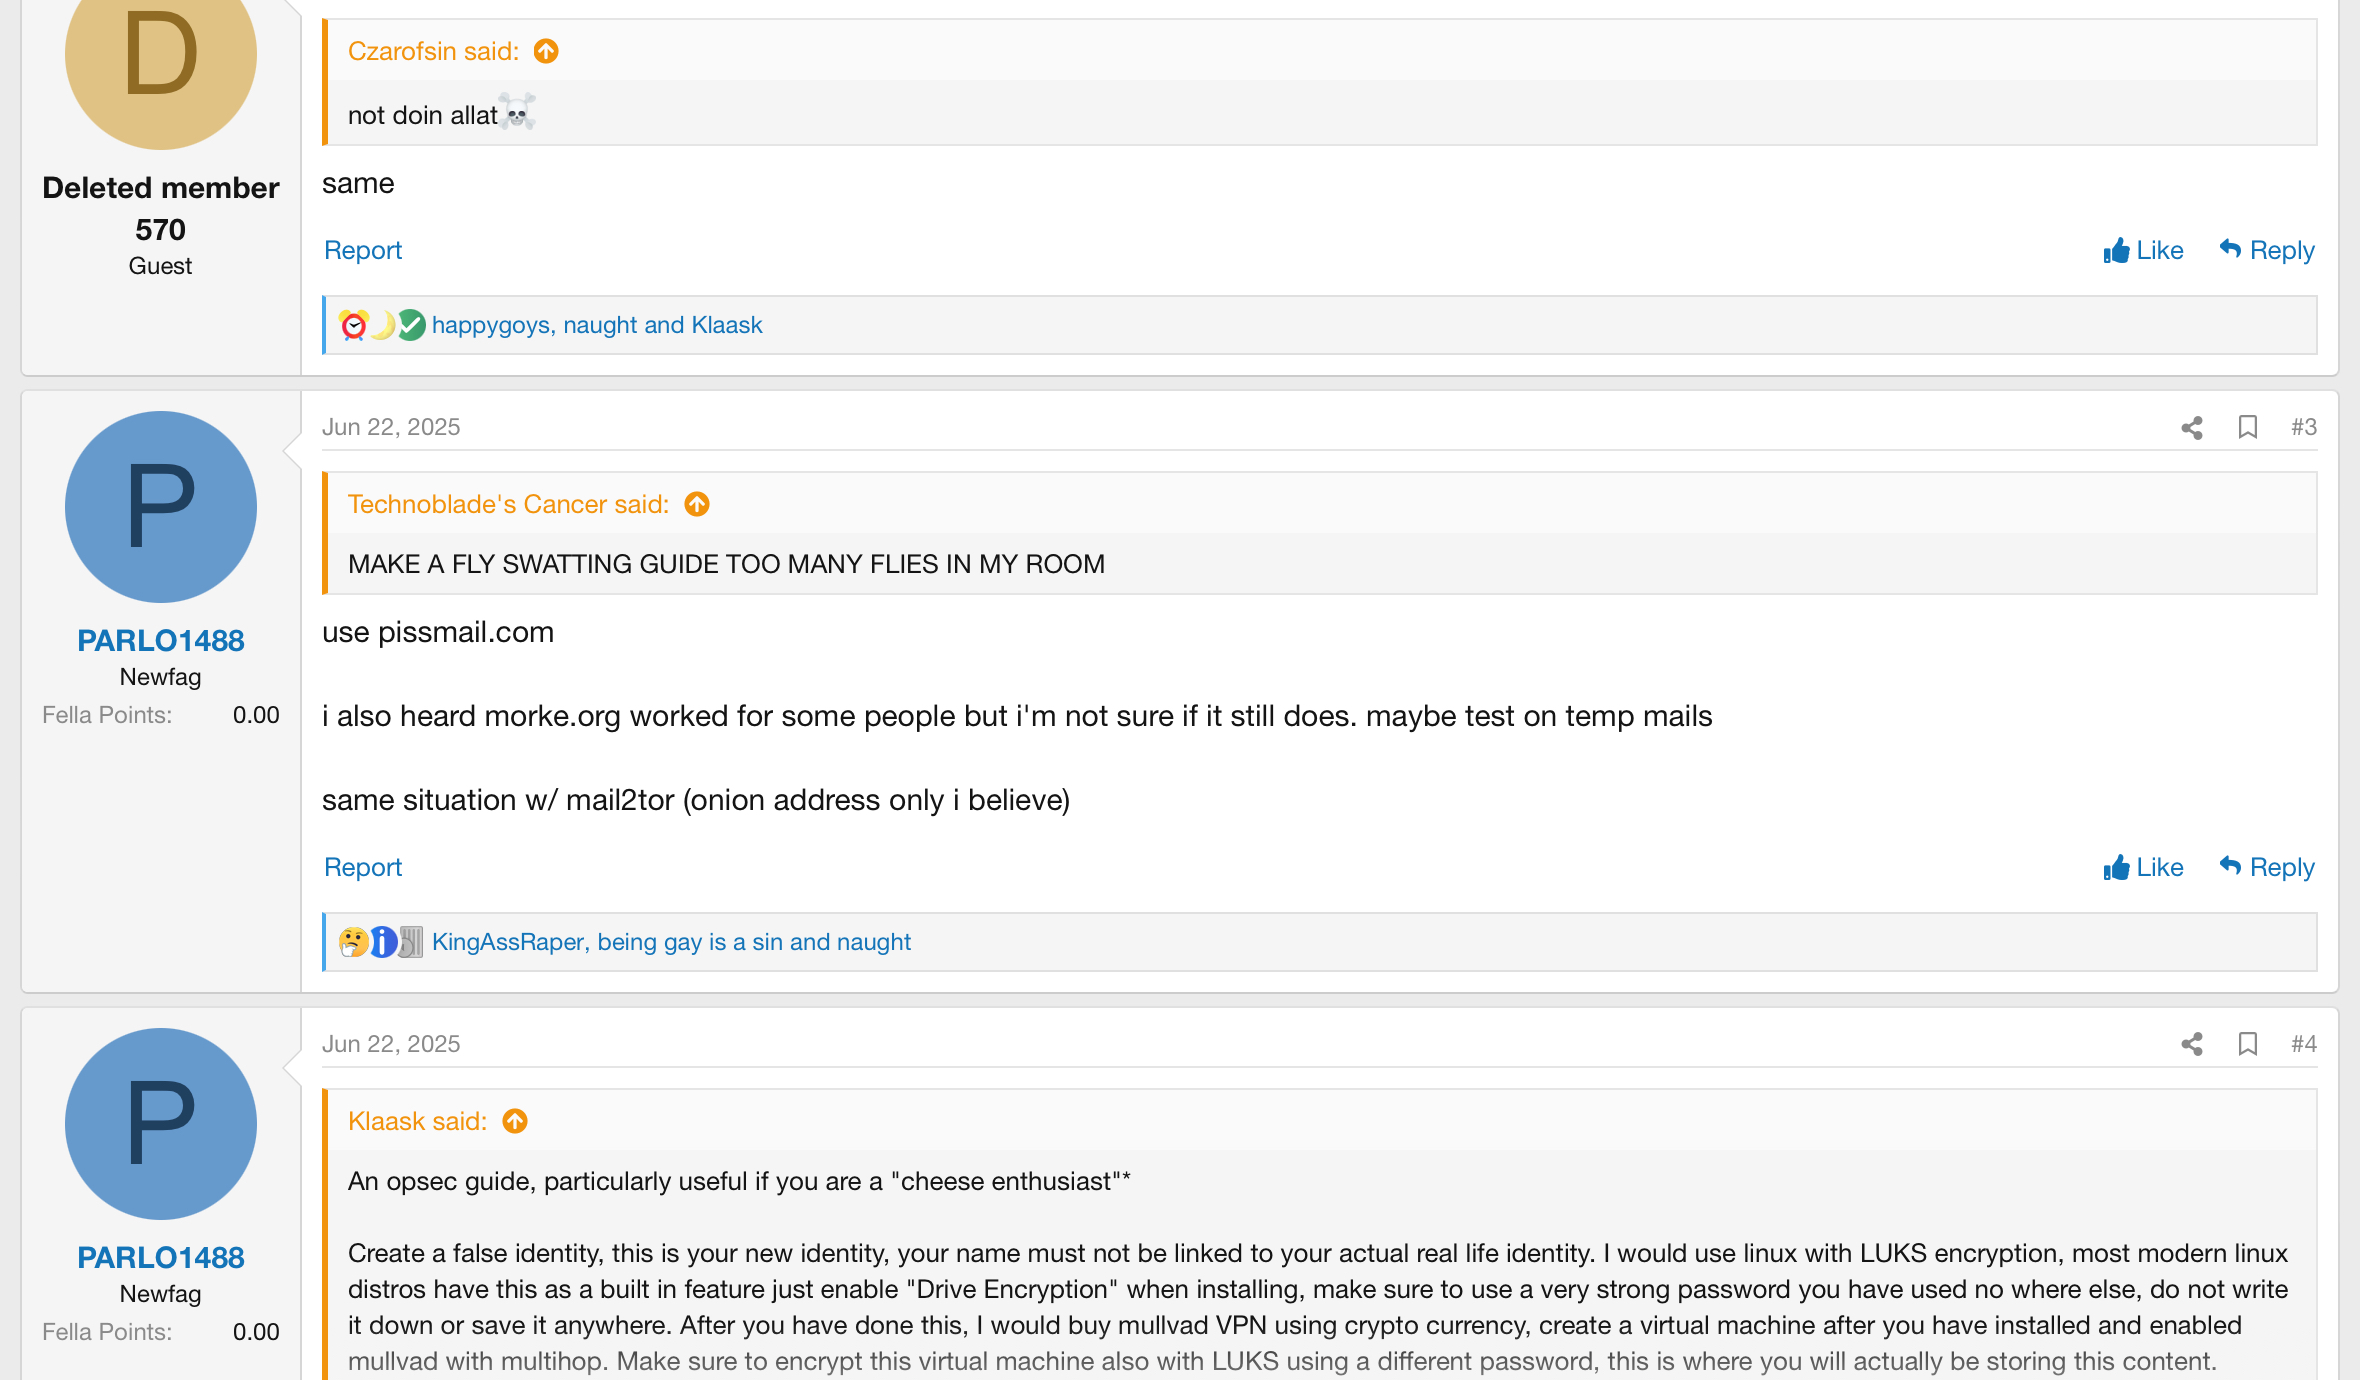Jump to Czarofsin's original quoted post arrow
The width and height of the screenshot is (2360, 1380).
546,51
